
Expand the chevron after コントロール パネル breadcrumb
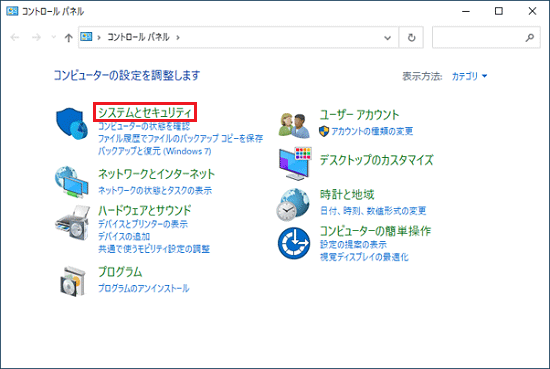pos(178,37)
